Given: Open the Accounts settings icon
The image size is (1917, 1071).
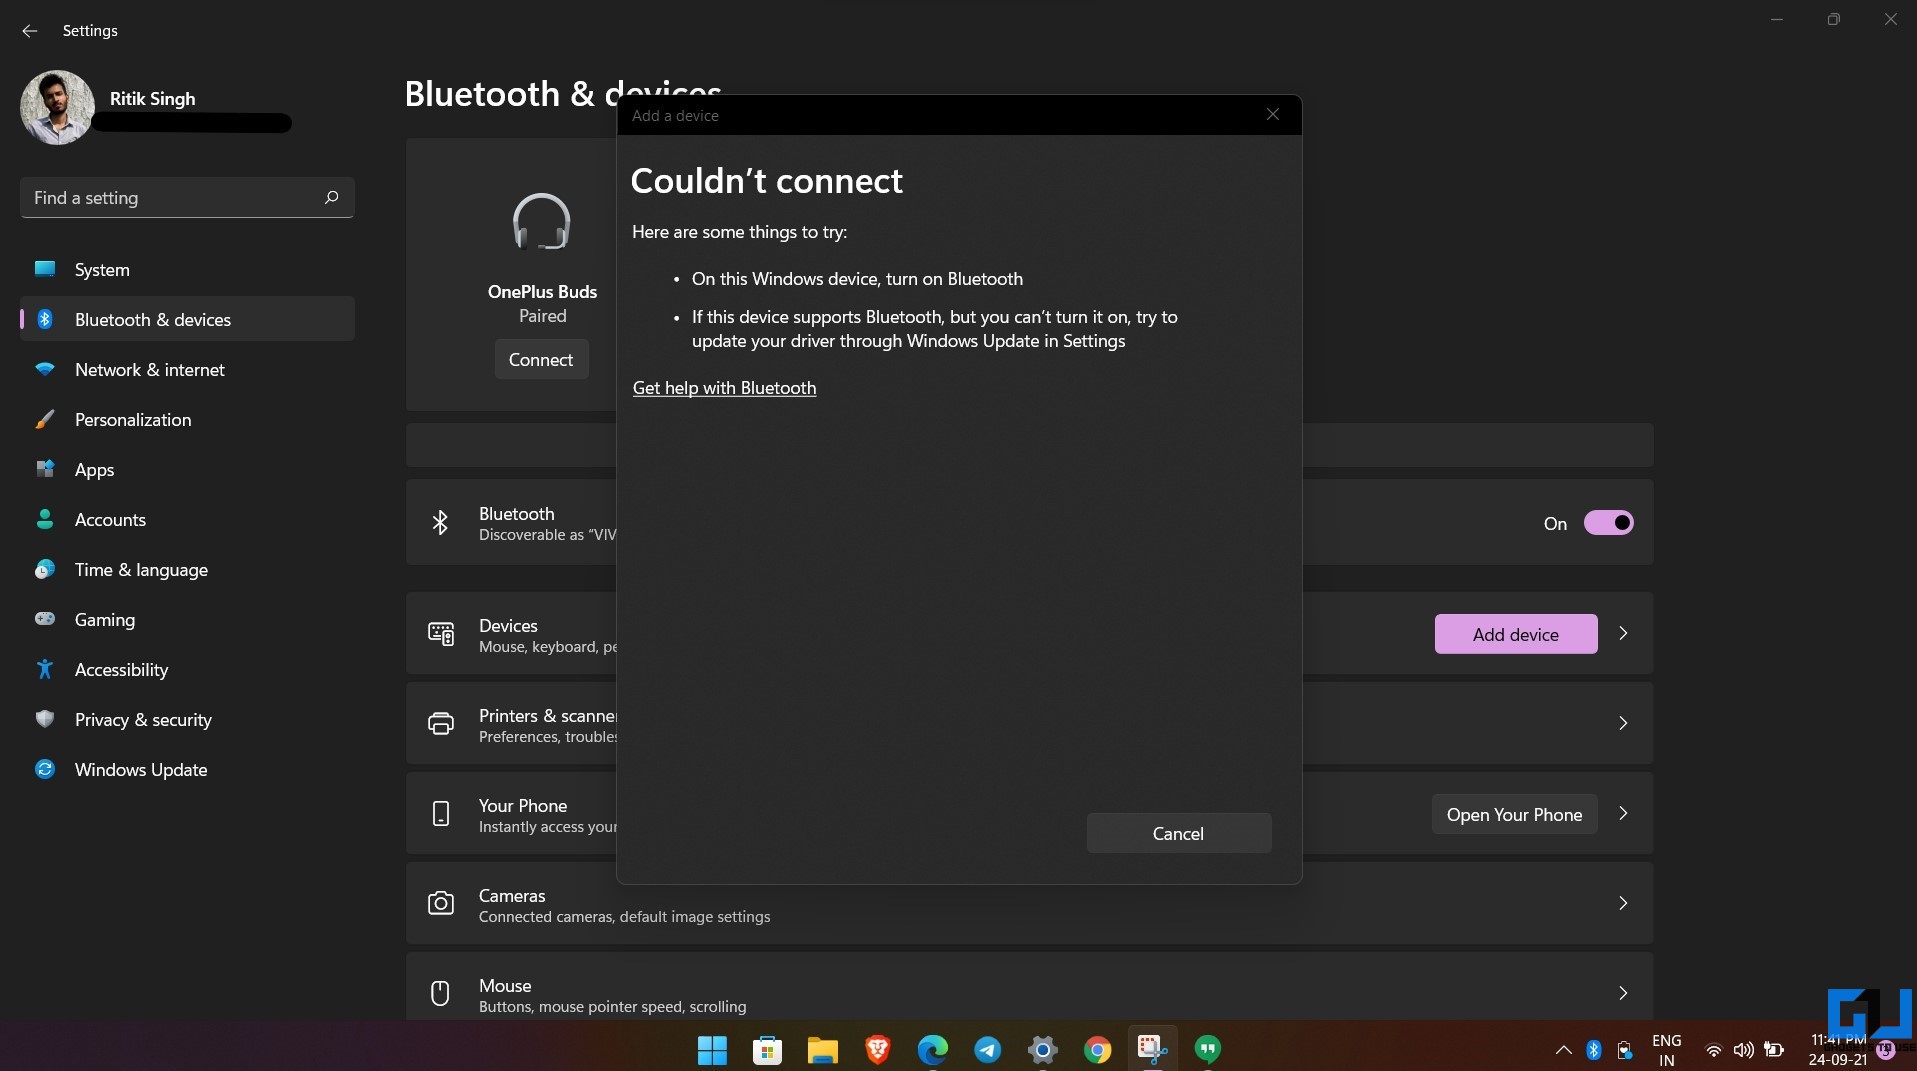Looking at the screenshot, I should point(45,519).
